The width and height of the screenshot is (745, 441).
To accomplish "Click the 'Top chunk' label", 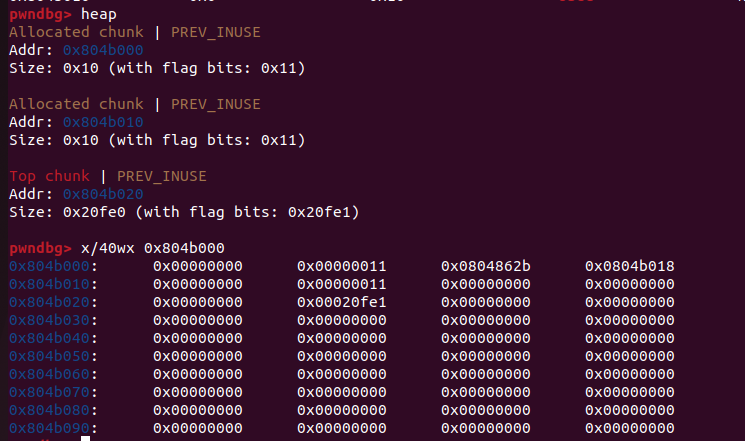I will pyautogui.click(x=49, y=176).
